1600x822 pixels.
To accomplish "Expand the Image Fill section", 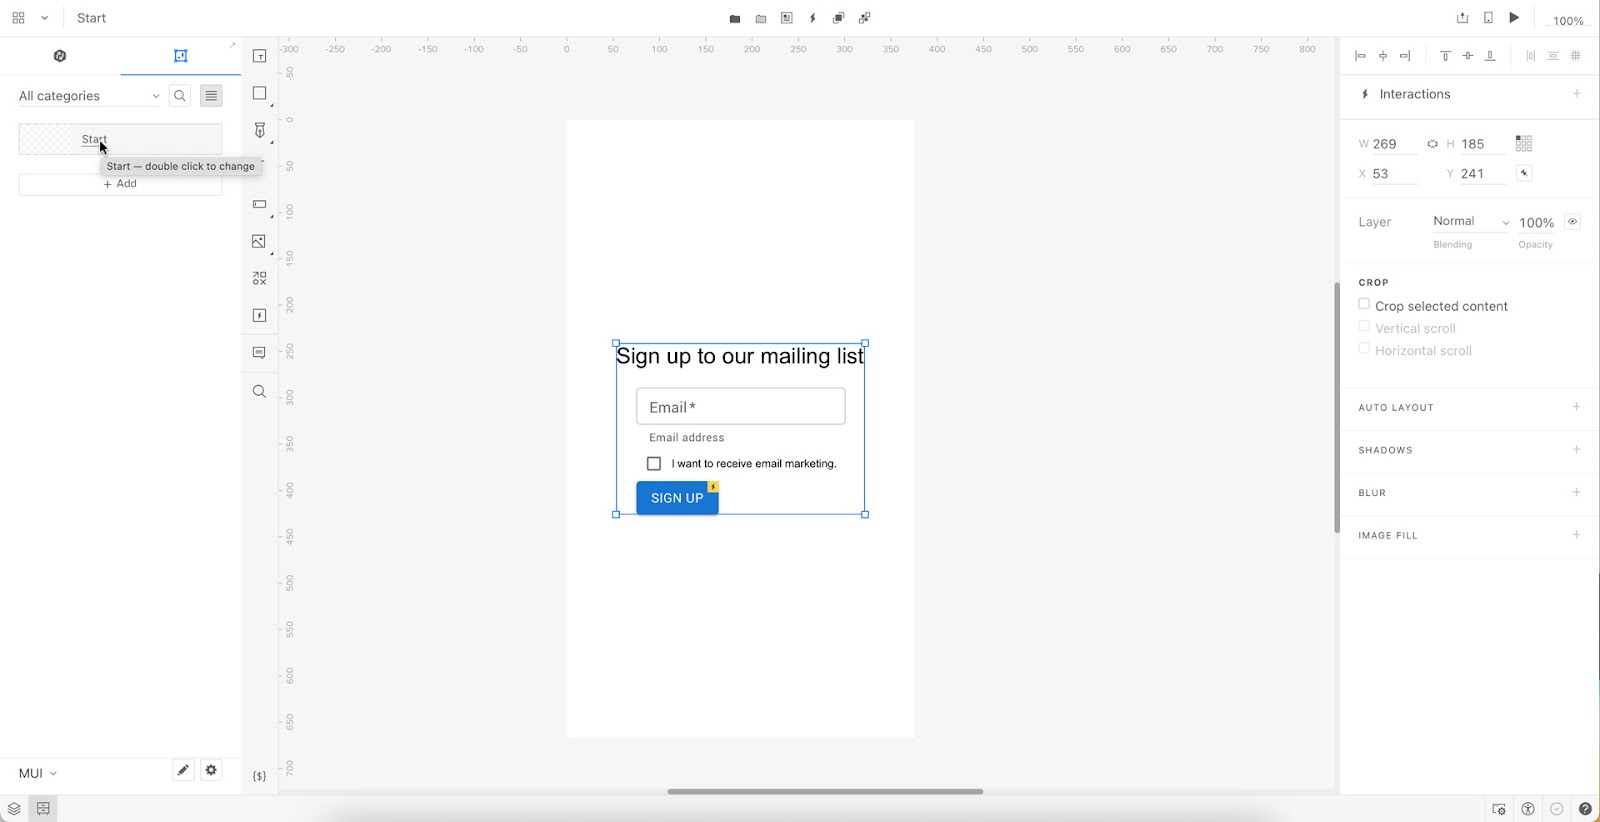I will 1577,535.
